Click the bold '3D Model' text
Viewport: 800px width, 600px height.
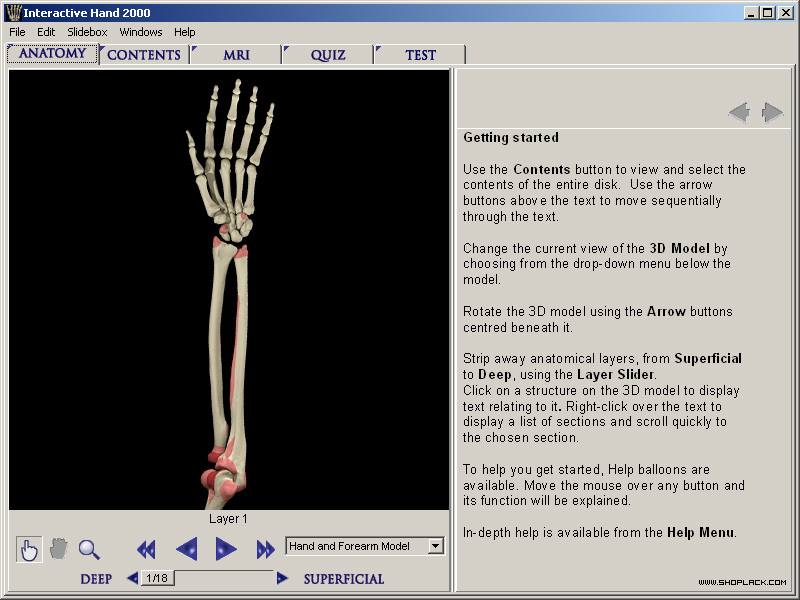679,248
